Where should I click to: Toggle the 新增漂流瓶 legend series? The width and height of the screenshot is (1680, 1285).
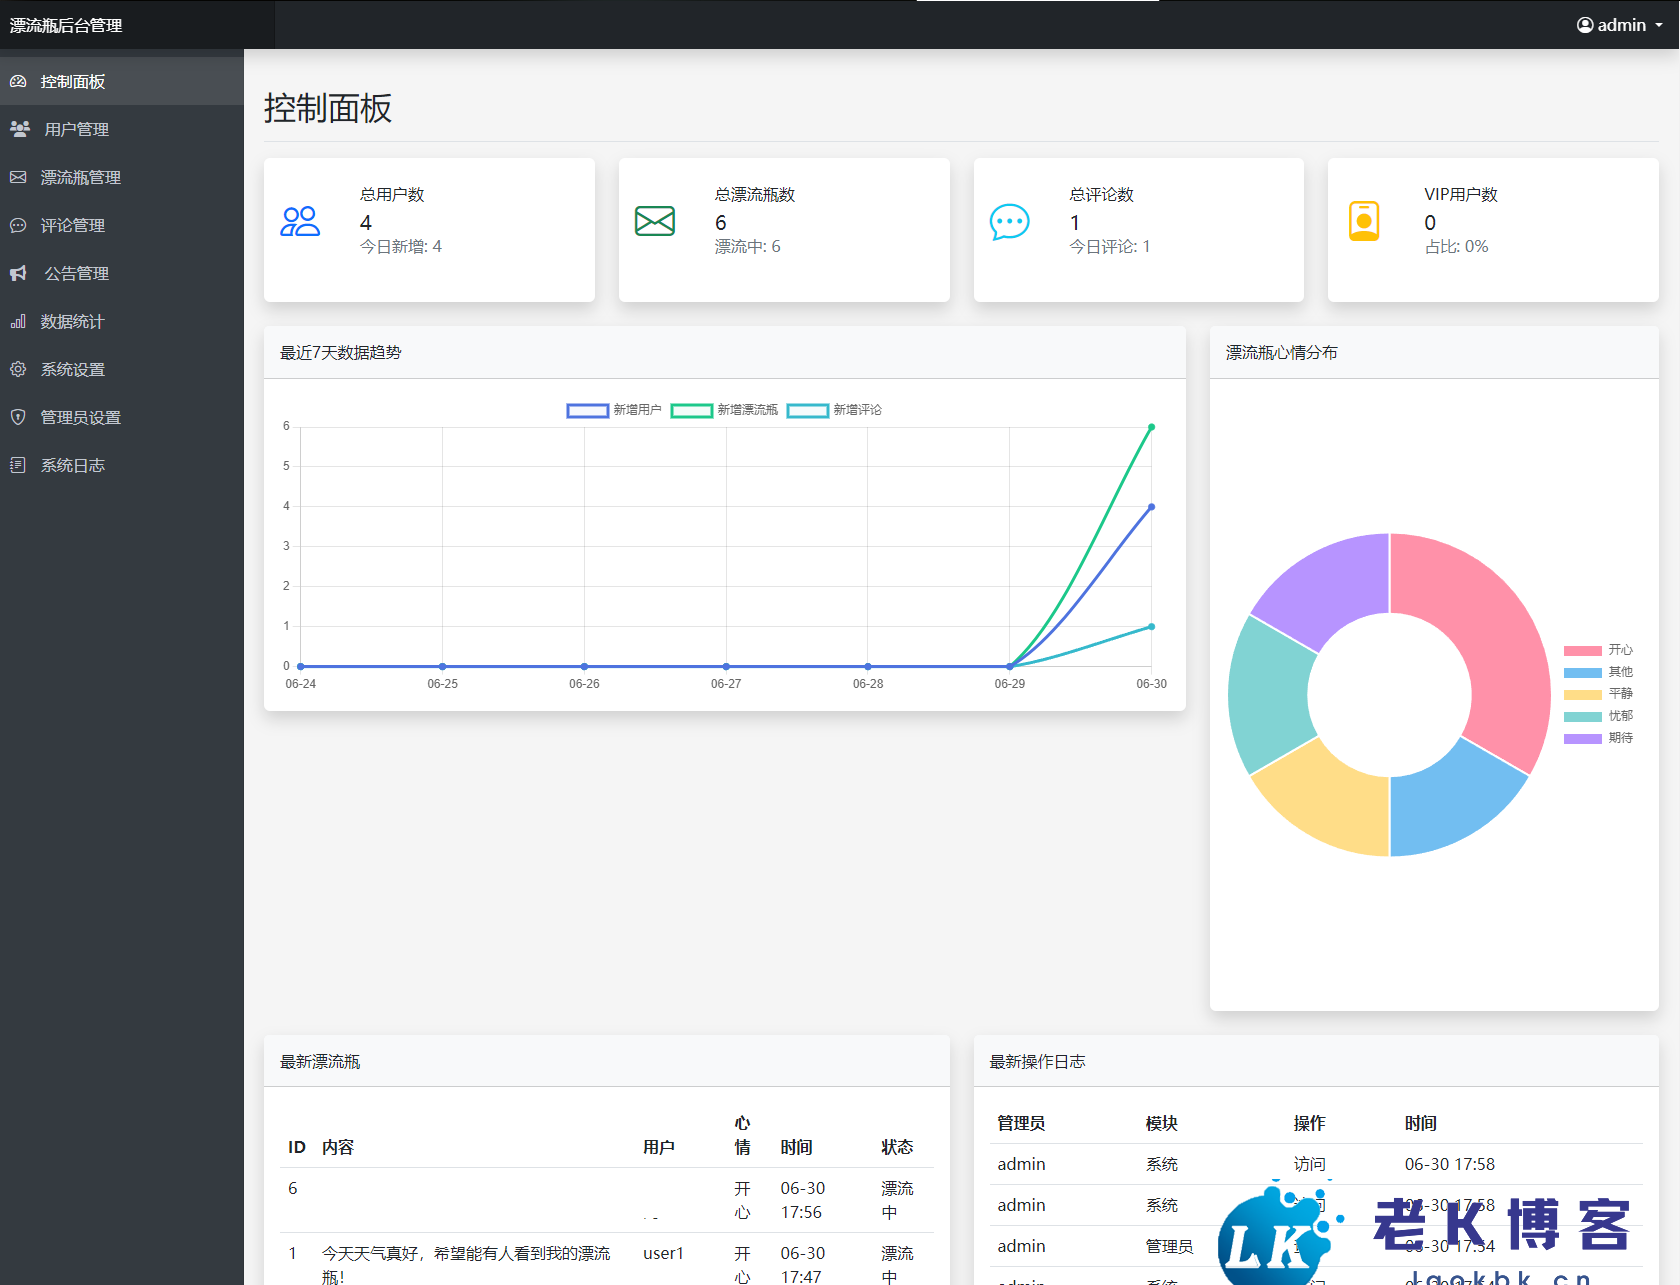coord(724,410)
